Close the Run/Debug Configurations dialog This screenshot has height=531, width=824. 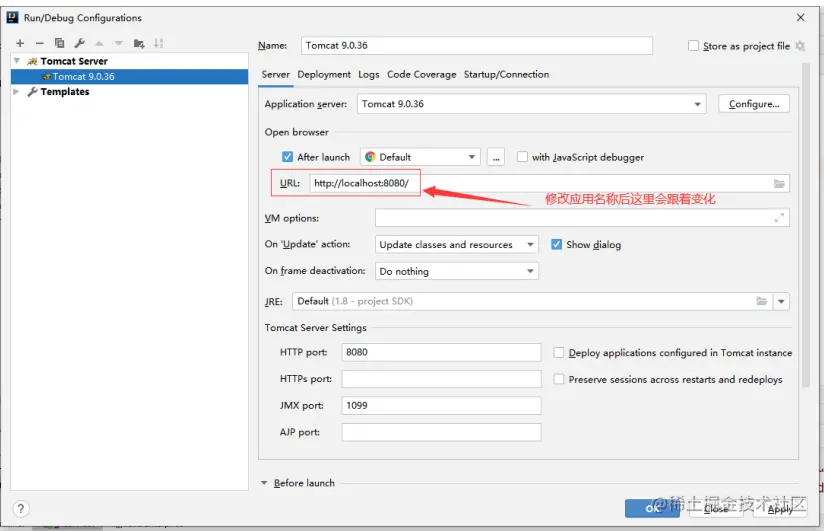800,17
